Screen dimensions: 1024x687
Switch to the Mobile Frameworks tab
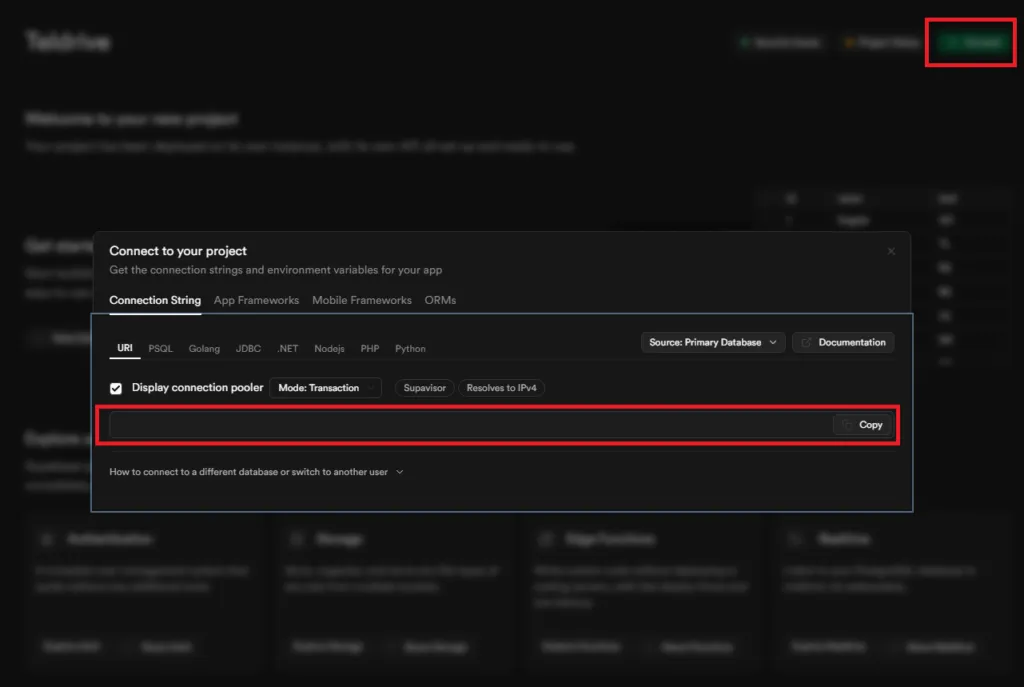pyautogui.click(x=361, y=300)
